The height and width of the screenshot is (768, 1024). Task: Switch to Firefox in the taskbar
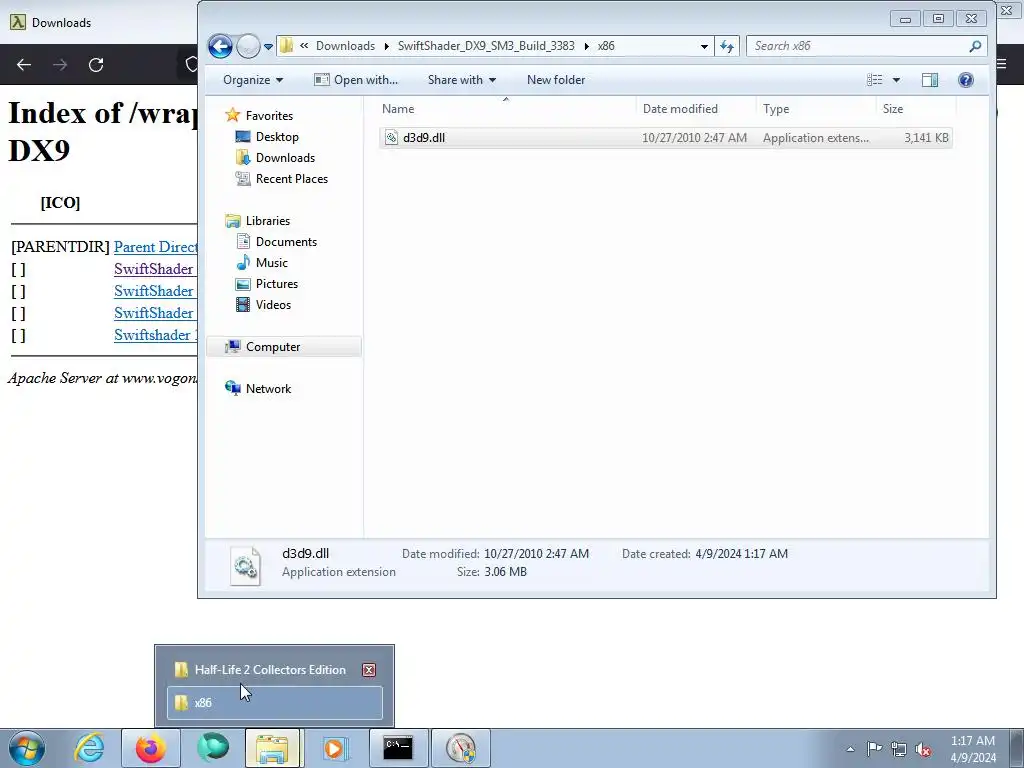pos(151,748)
